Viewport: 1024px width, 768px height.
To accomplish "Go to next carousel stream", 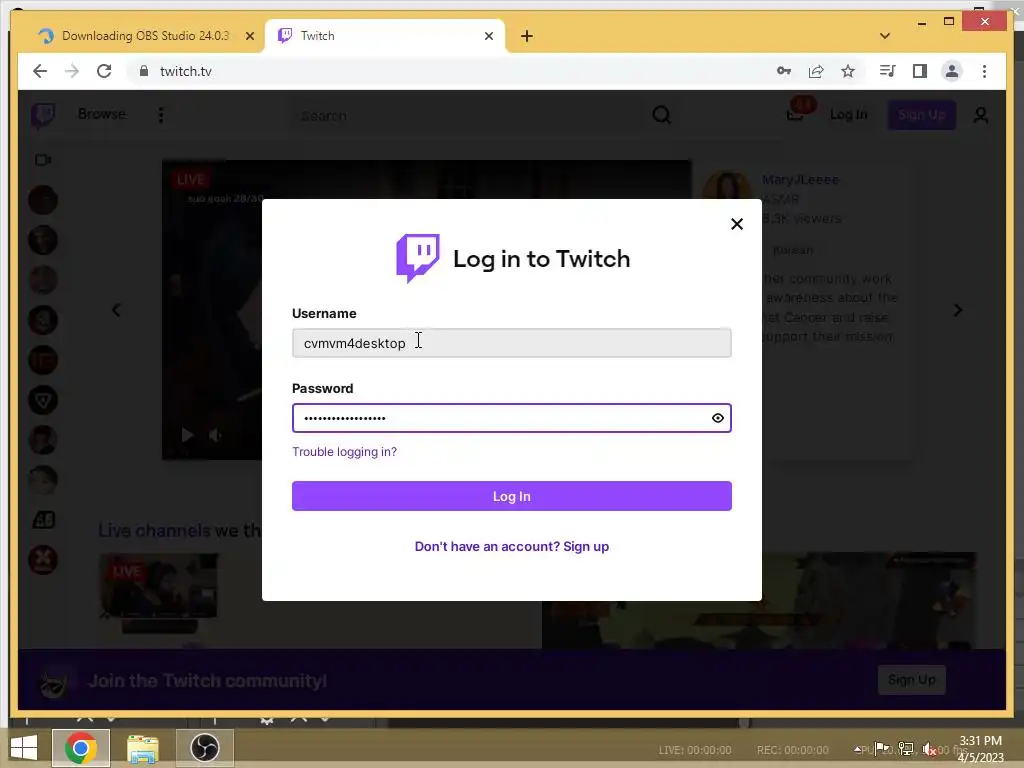I will 957,310.
